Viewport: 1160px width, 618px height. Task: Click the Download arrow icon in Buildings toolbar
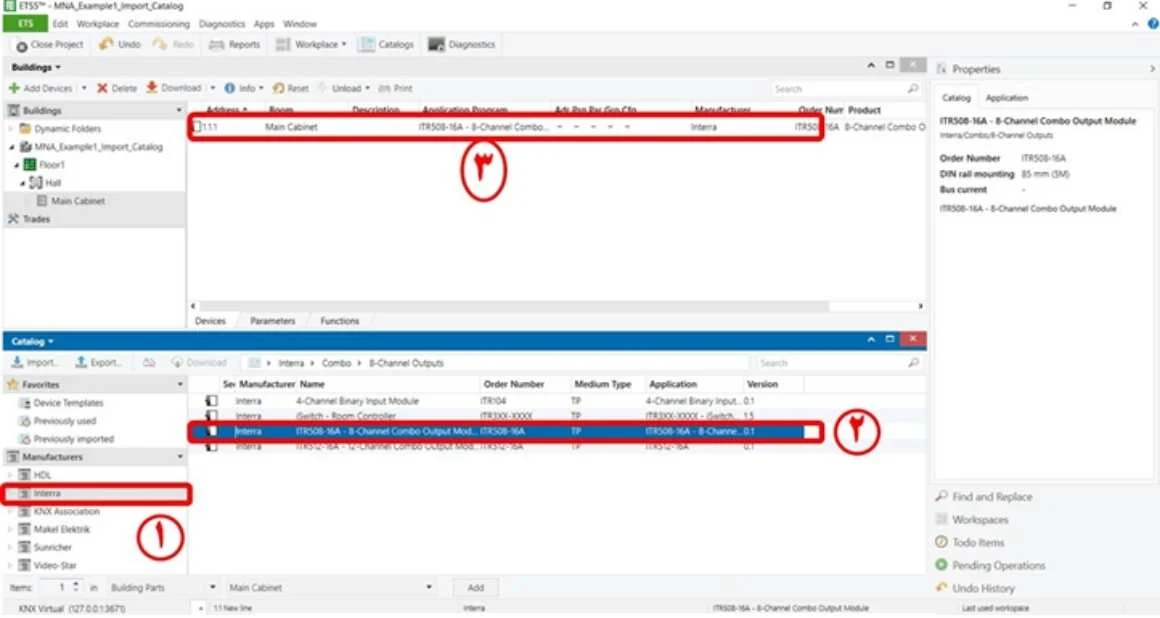[152, 88]
